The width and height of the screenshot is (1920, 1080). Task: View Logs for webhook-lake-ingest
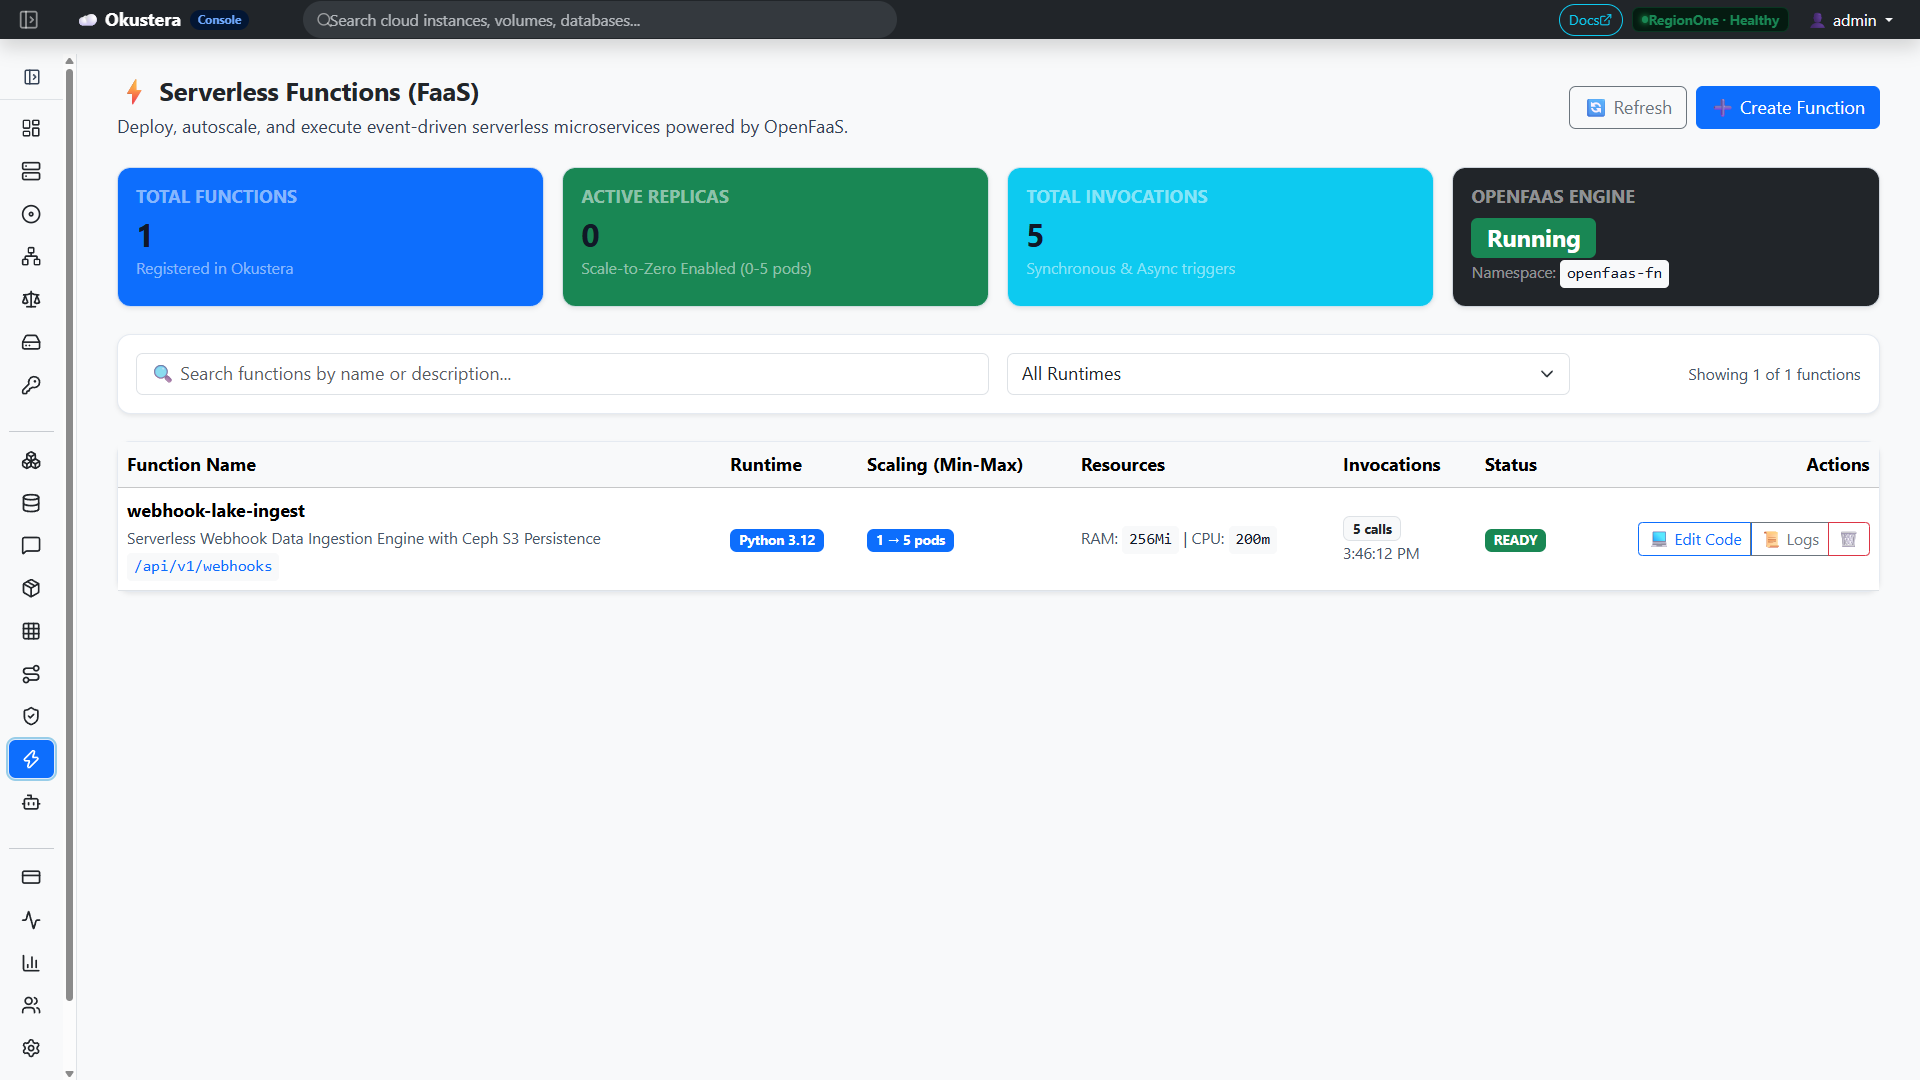(1790, 539)
